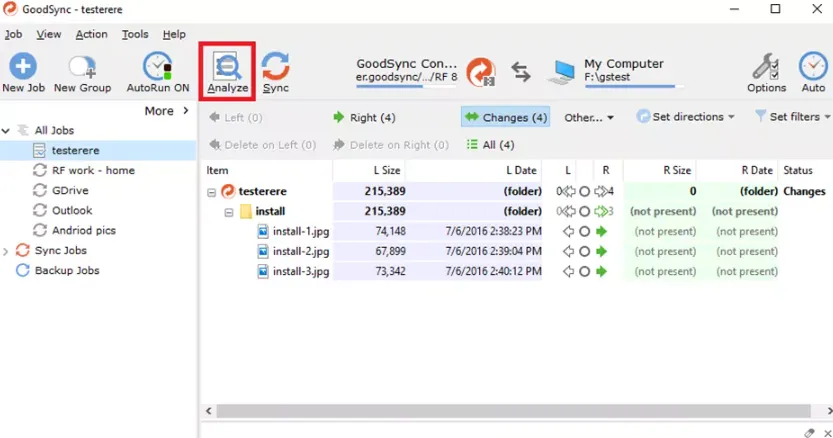Expand the Sync Jobs group
833x438 pixels.
coord(6,251)
